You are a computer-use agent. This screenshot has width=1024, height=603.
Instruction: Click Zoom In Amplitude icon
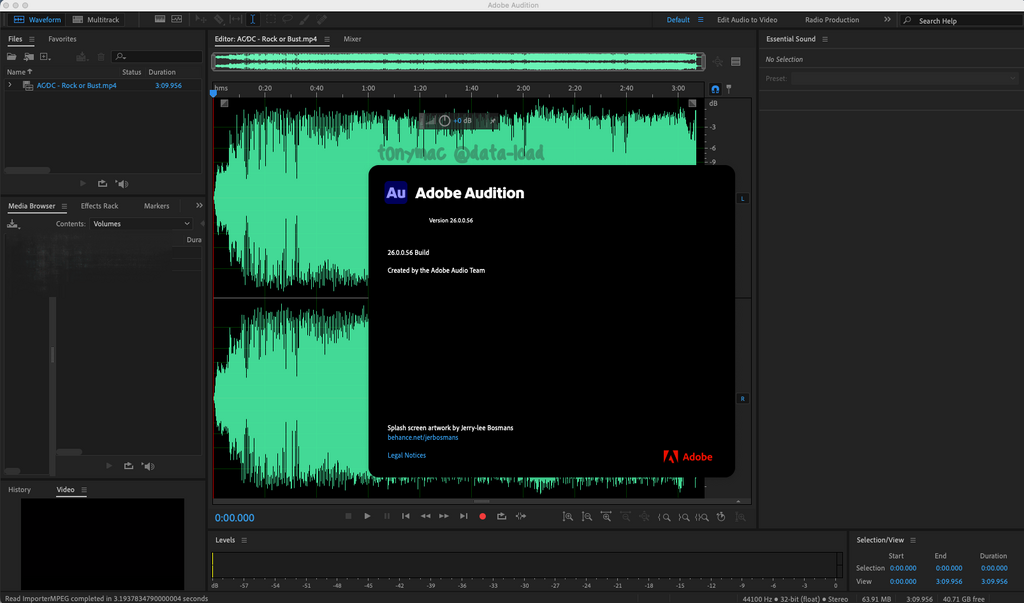567,516
